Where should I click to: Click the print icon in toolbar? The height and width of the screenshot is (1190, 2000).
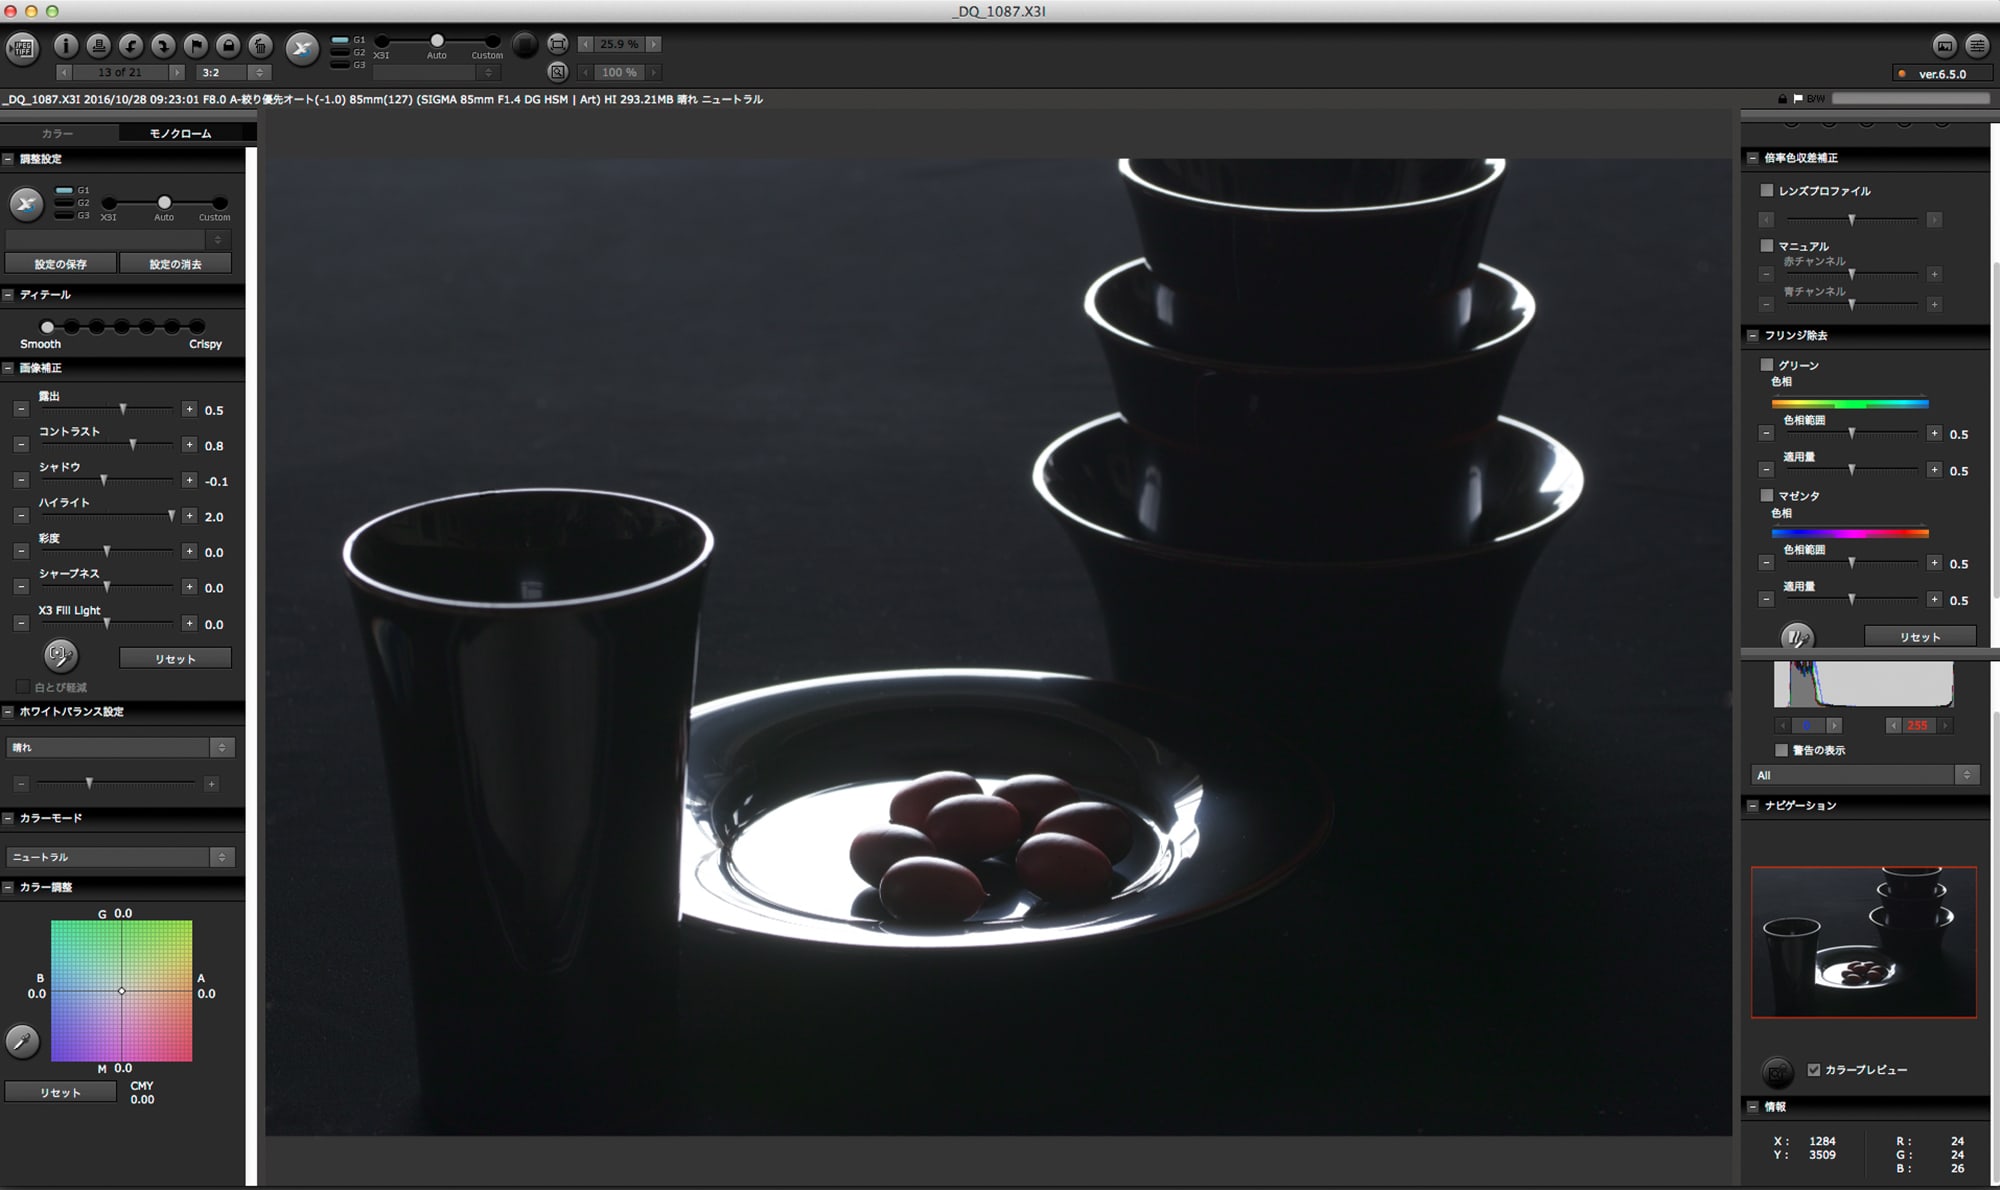pos(98,45)
